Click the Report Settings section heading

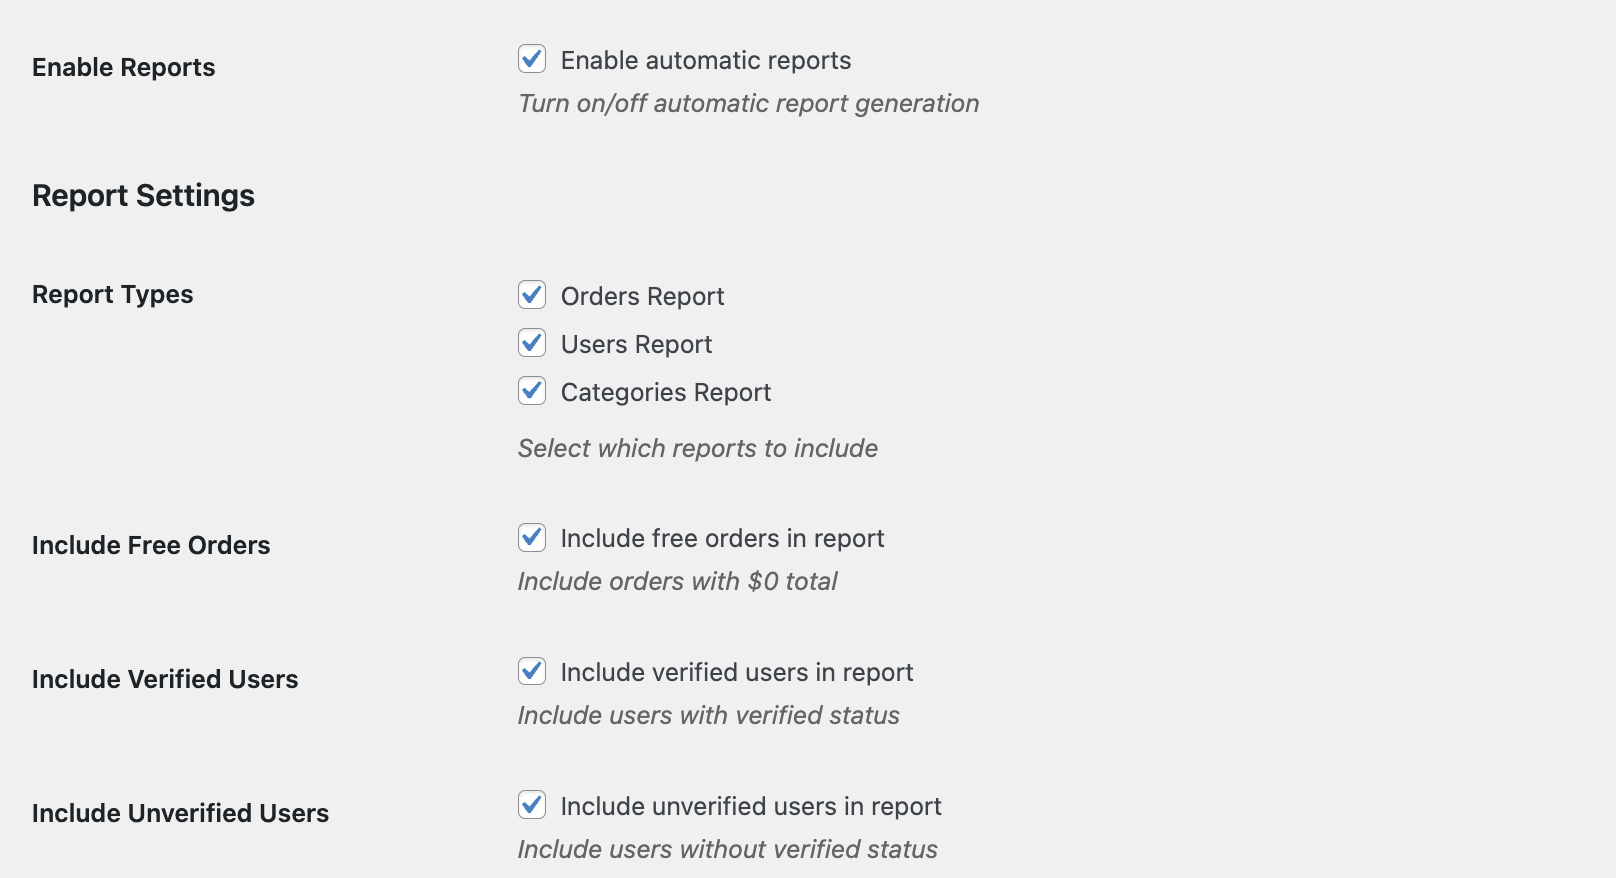pyautogui.click(x=143, y=195)
